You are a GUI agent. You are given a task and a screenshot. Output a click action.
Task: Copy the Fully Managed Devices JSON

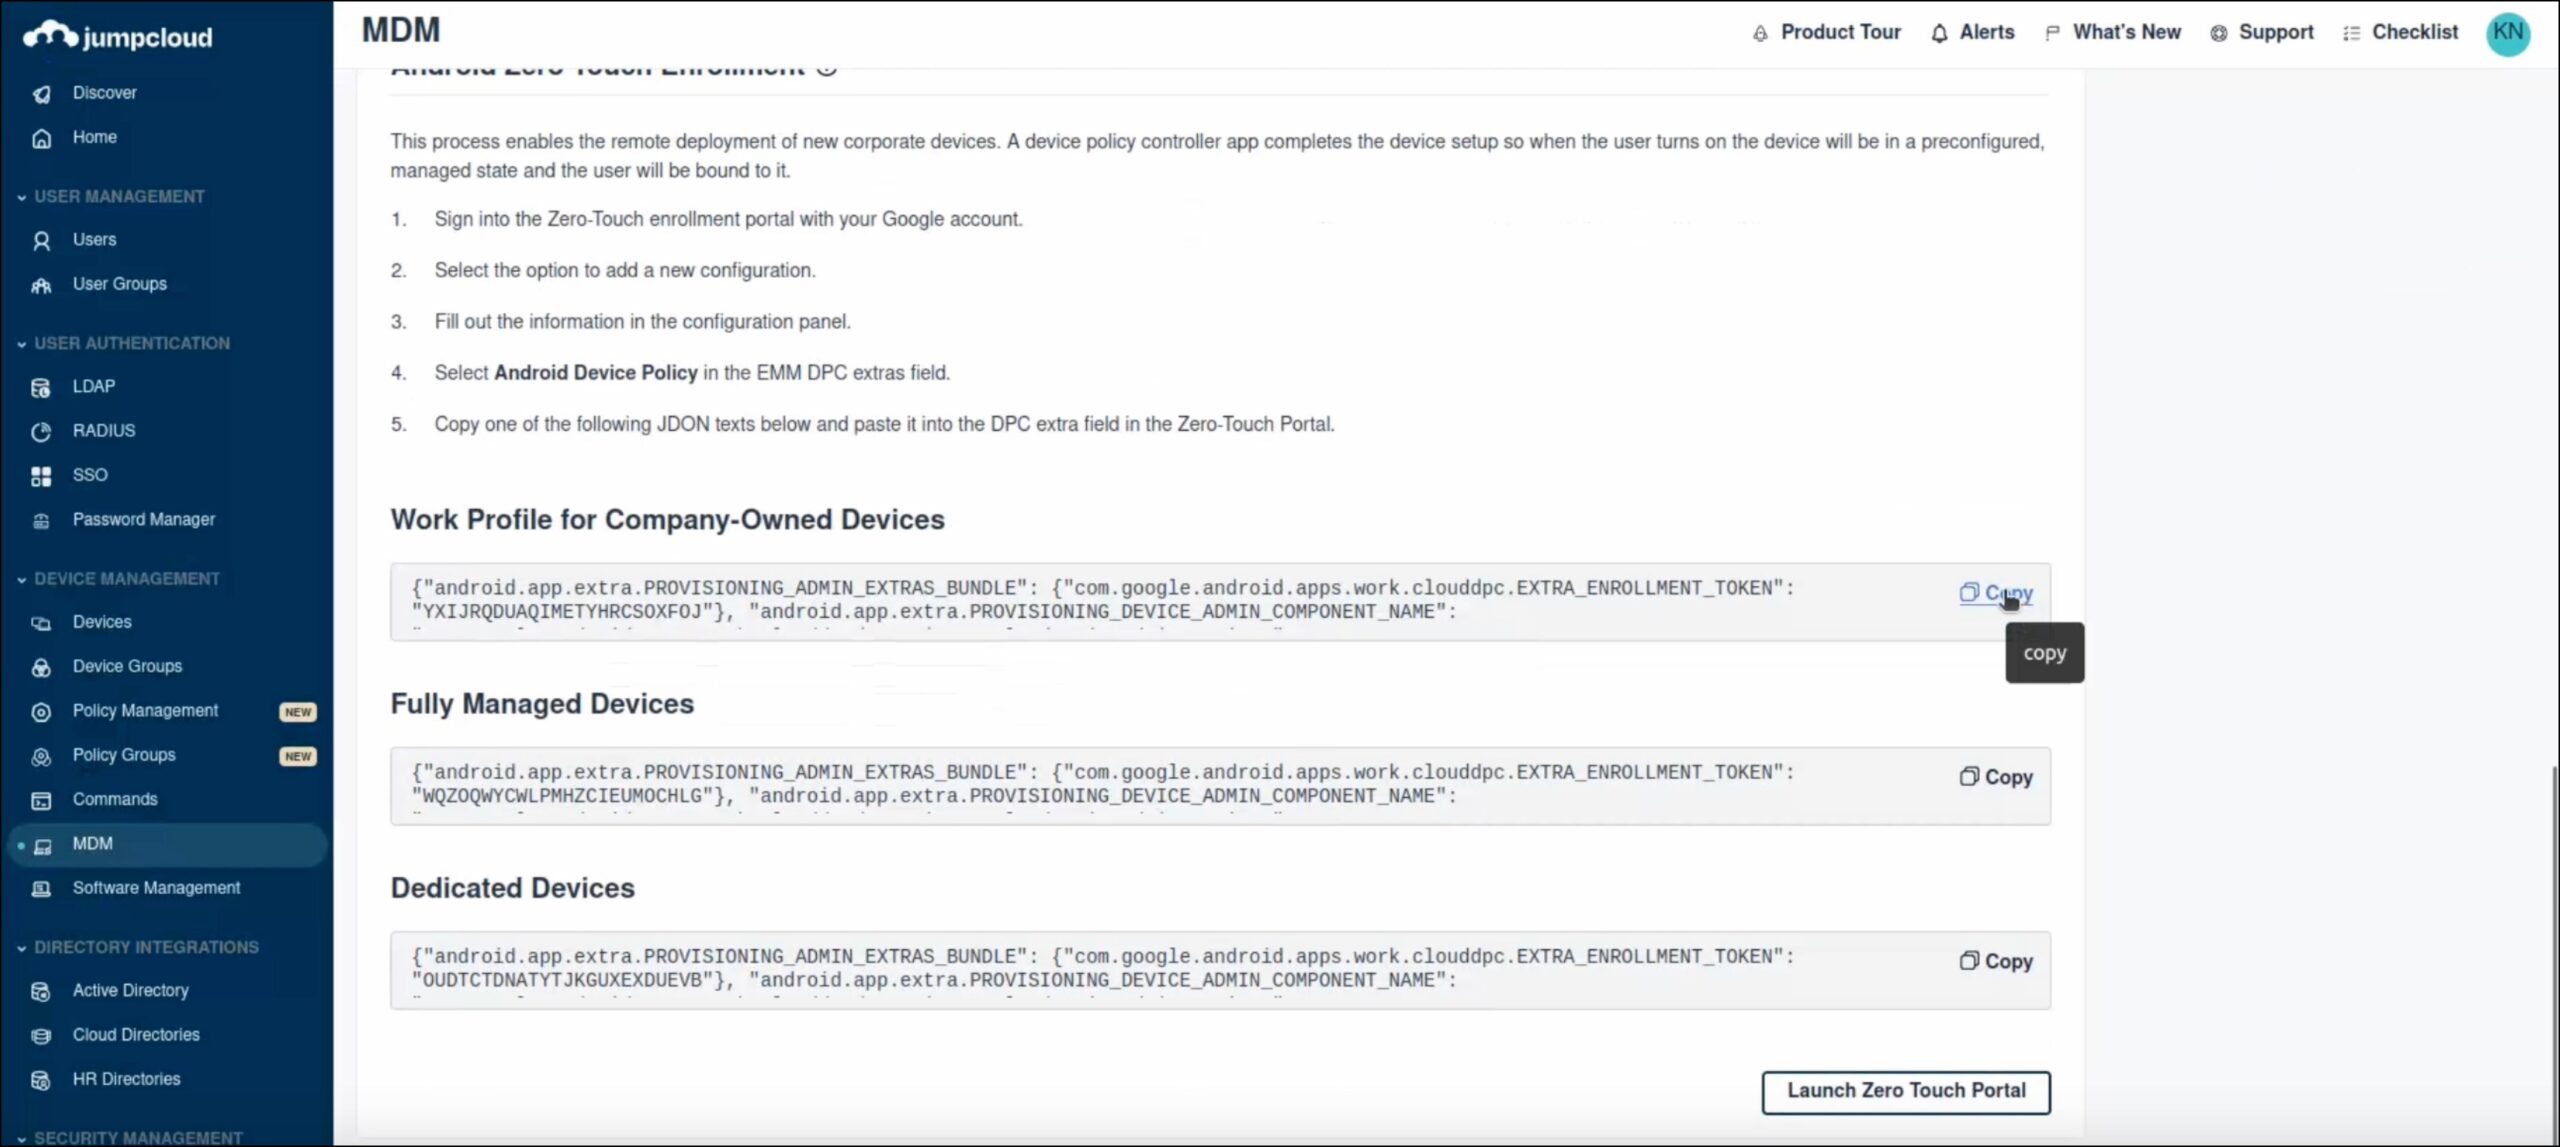pyautogui.click(x=1996, y=777)
